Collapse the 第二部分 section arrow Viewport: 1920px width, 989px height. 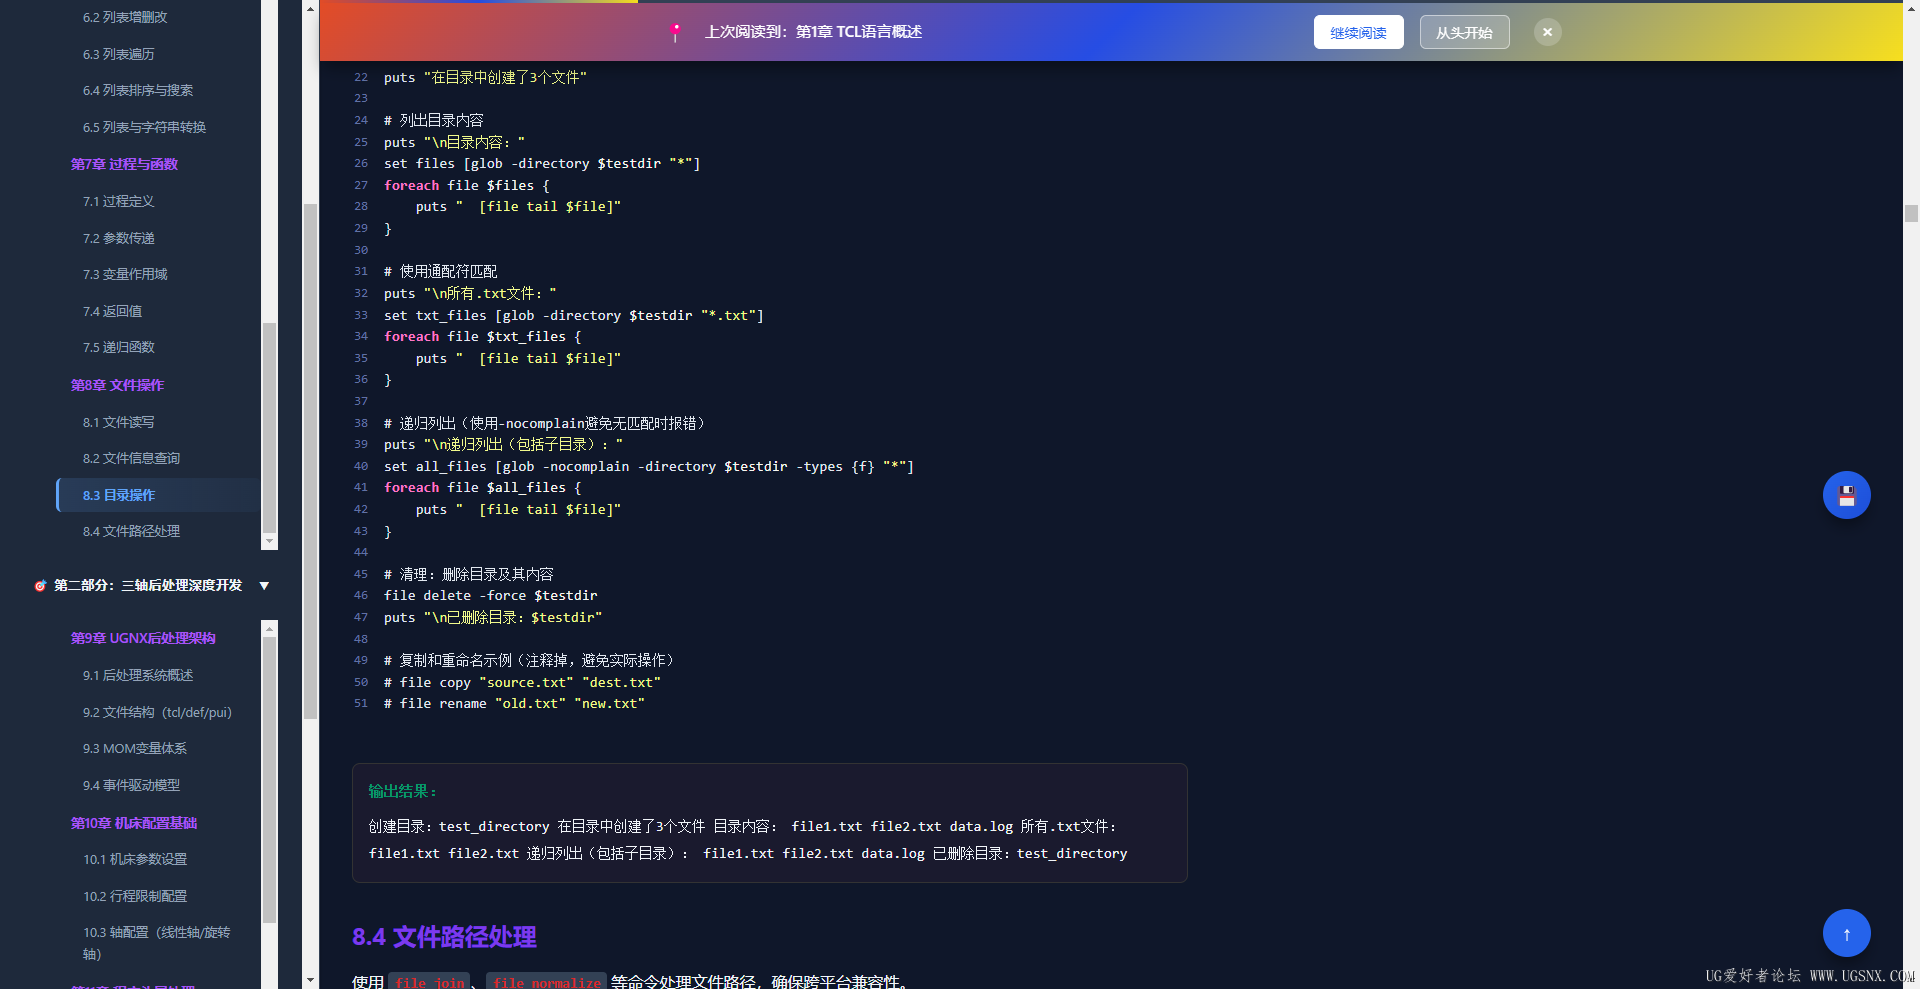point(264,585)
